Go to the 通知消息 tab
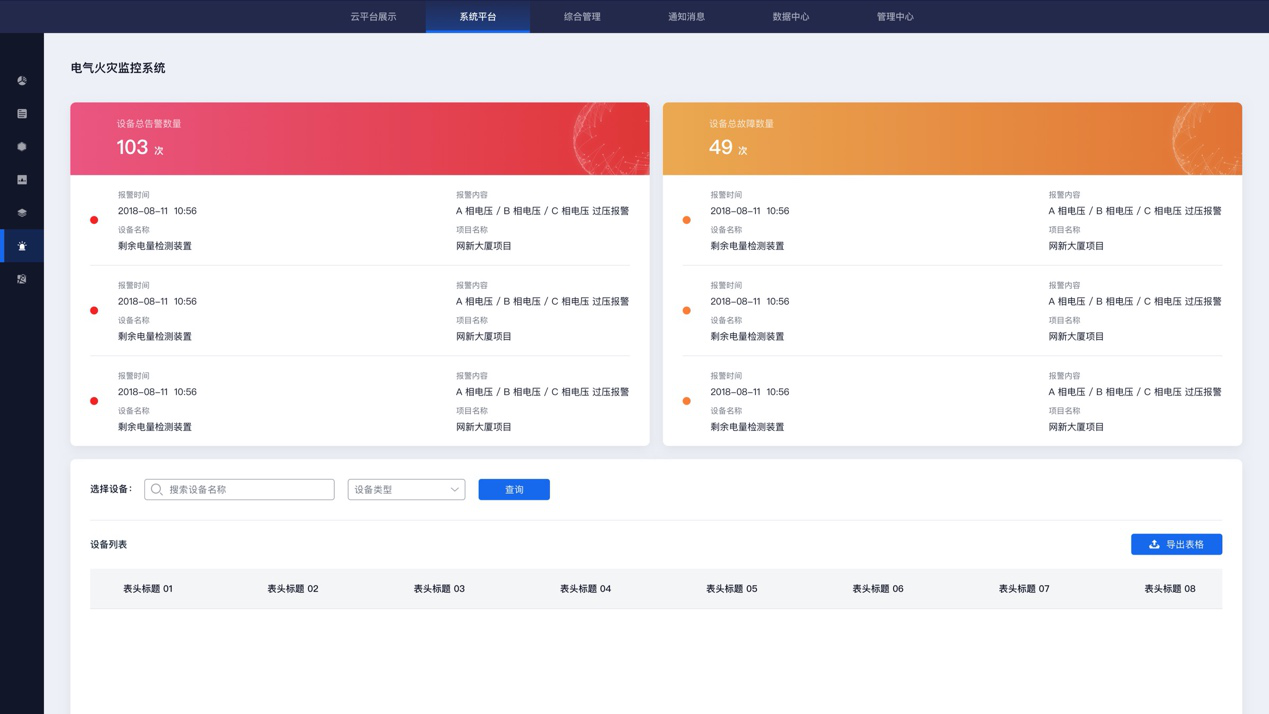This screenshot has height=714, width=1269. (686, 17)
